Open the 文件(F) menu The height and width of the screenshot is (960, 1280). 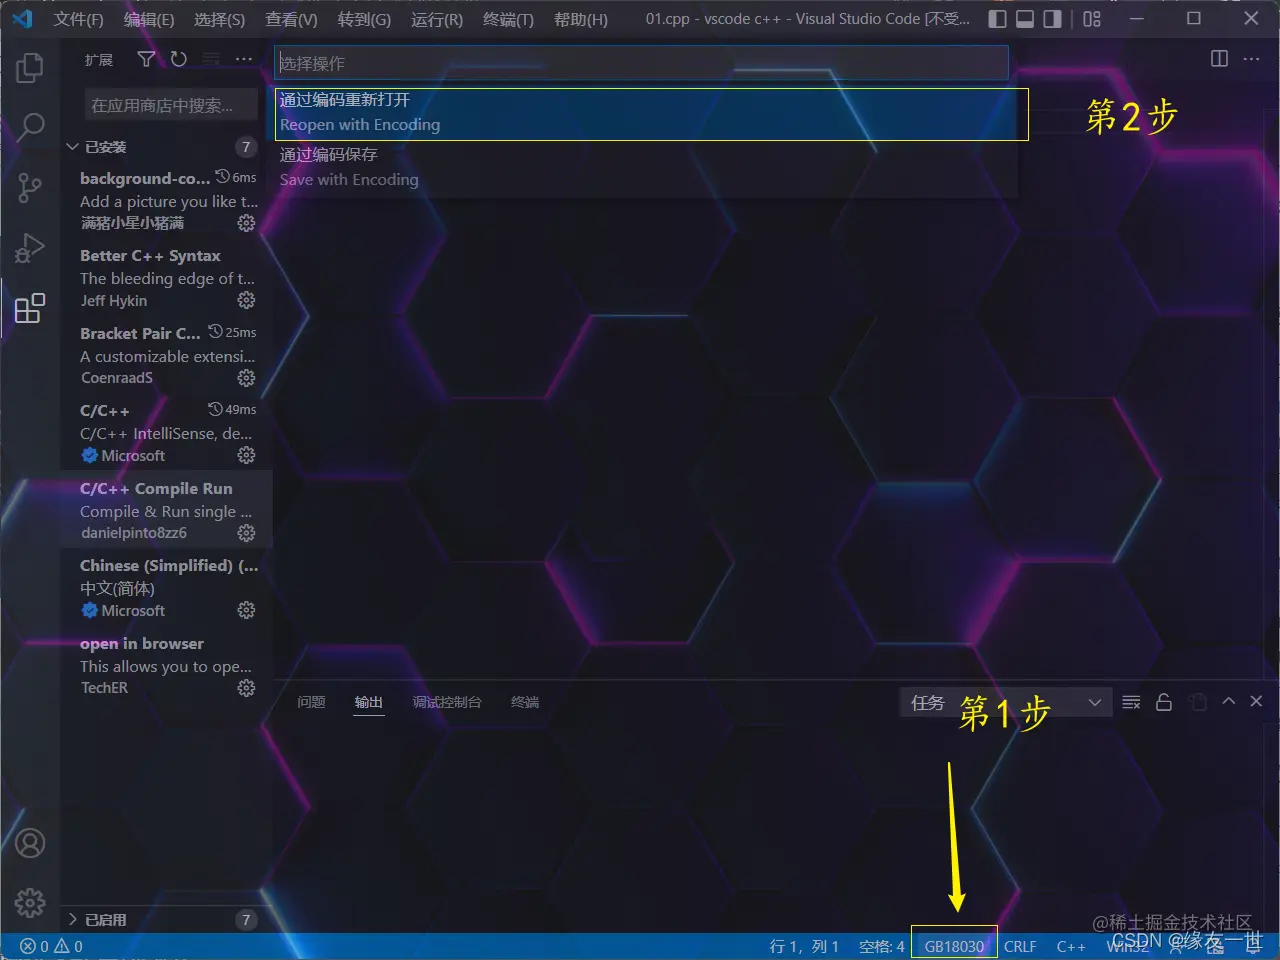point(79,19)
